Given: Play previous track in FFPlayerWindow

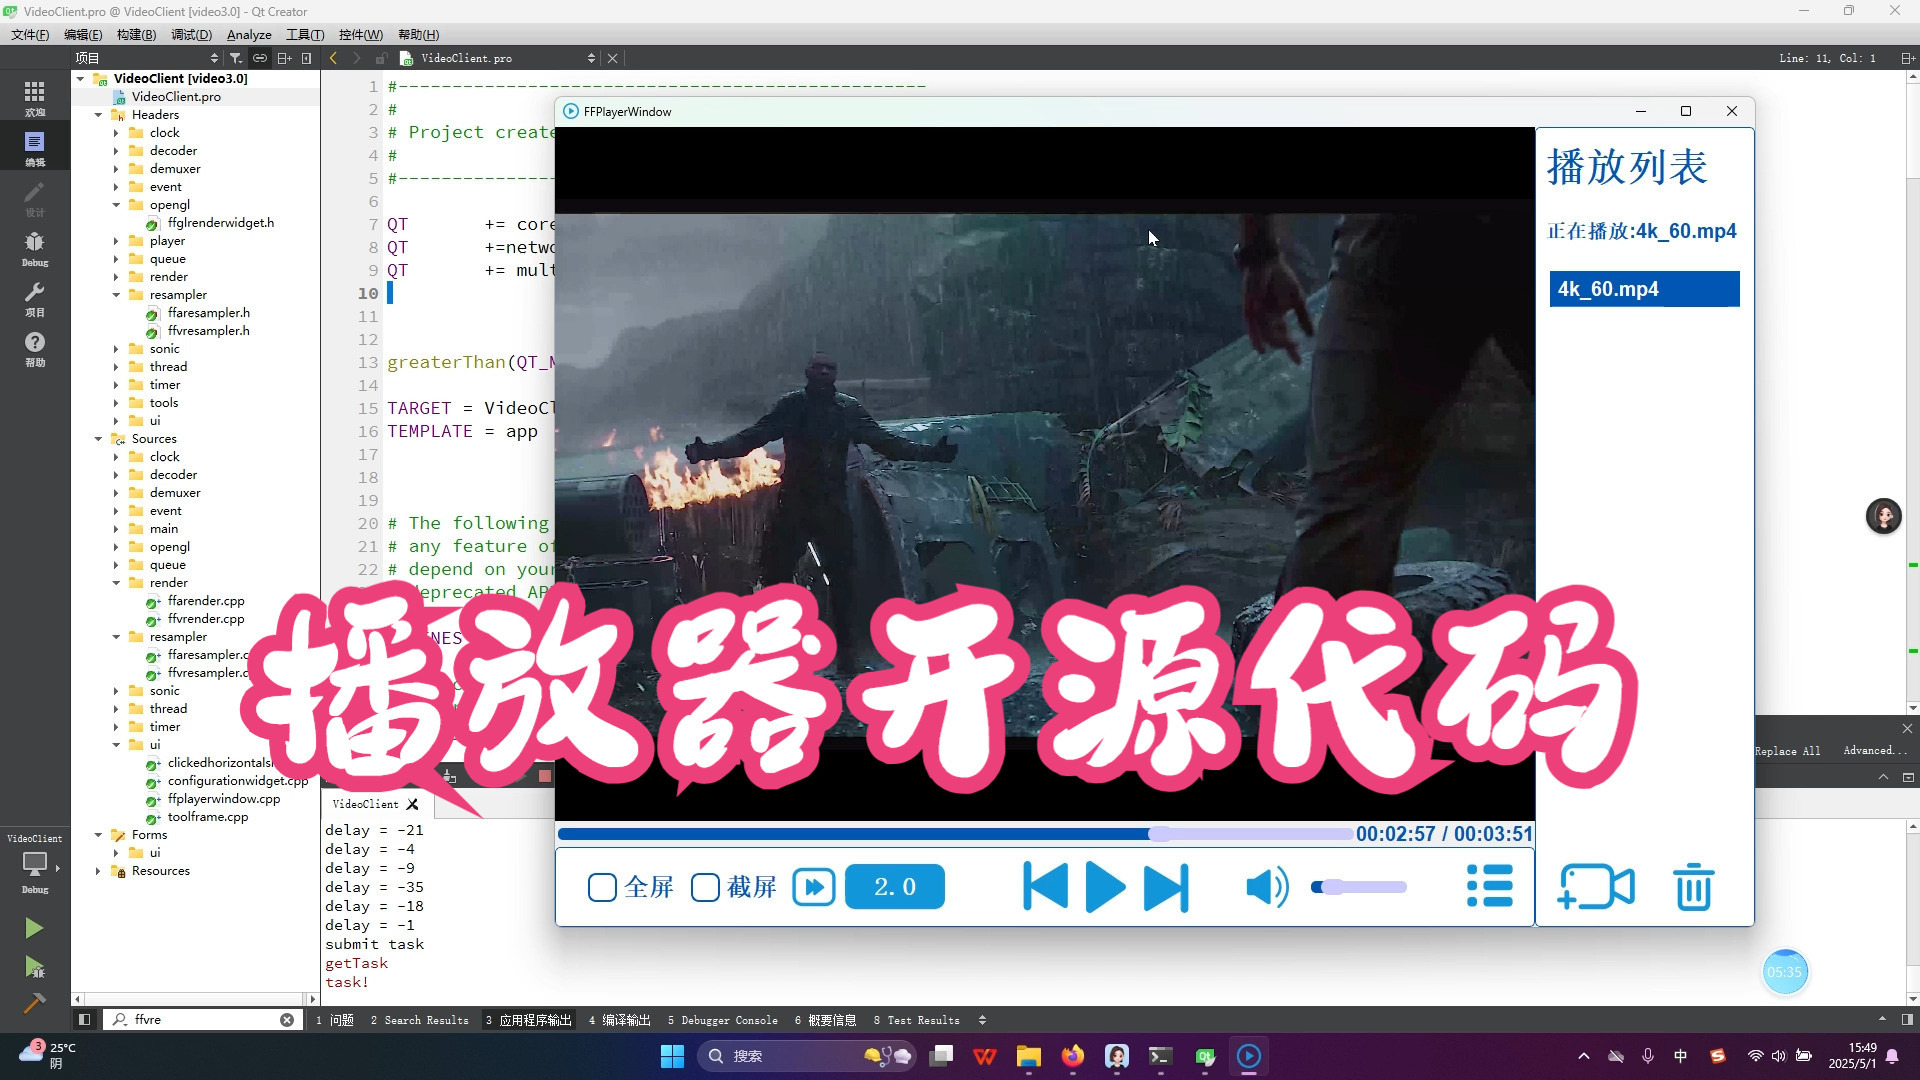Looking at the screenshot, I should (1046, 887).
